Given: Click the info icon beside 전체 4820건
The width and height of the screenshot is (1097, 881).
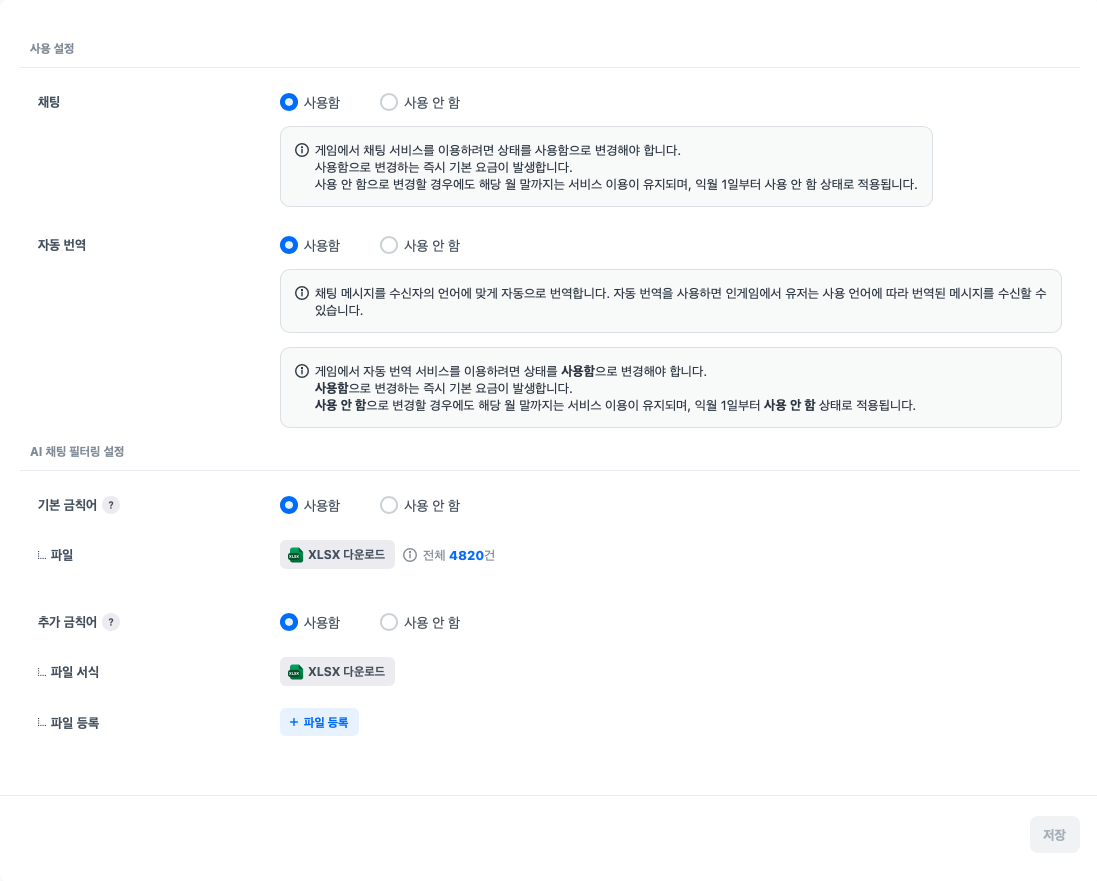Looking at the screenshot, I should (410, 555).
